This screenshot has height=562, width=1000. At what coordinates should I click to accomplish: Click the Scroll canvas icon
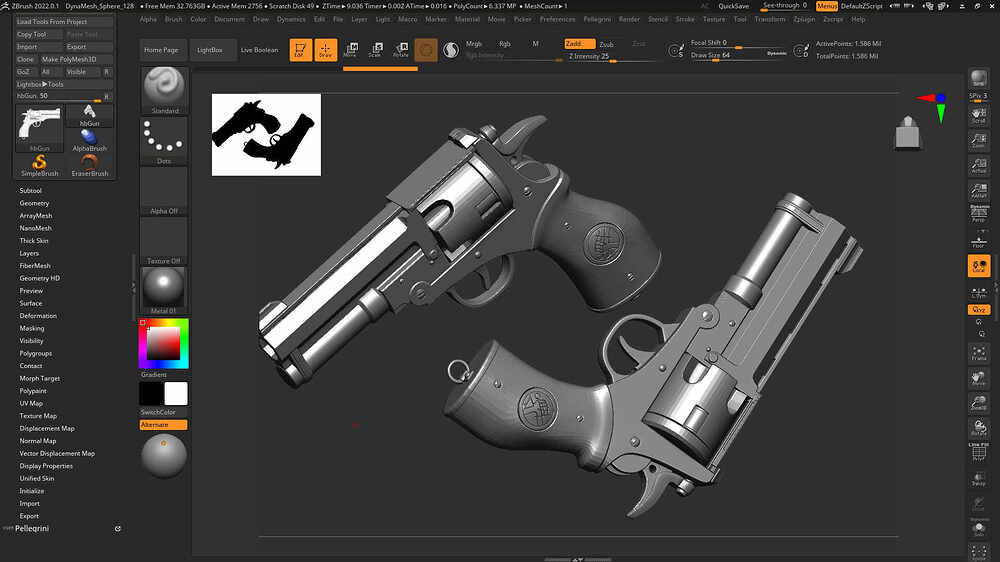(x=978, y=115)
